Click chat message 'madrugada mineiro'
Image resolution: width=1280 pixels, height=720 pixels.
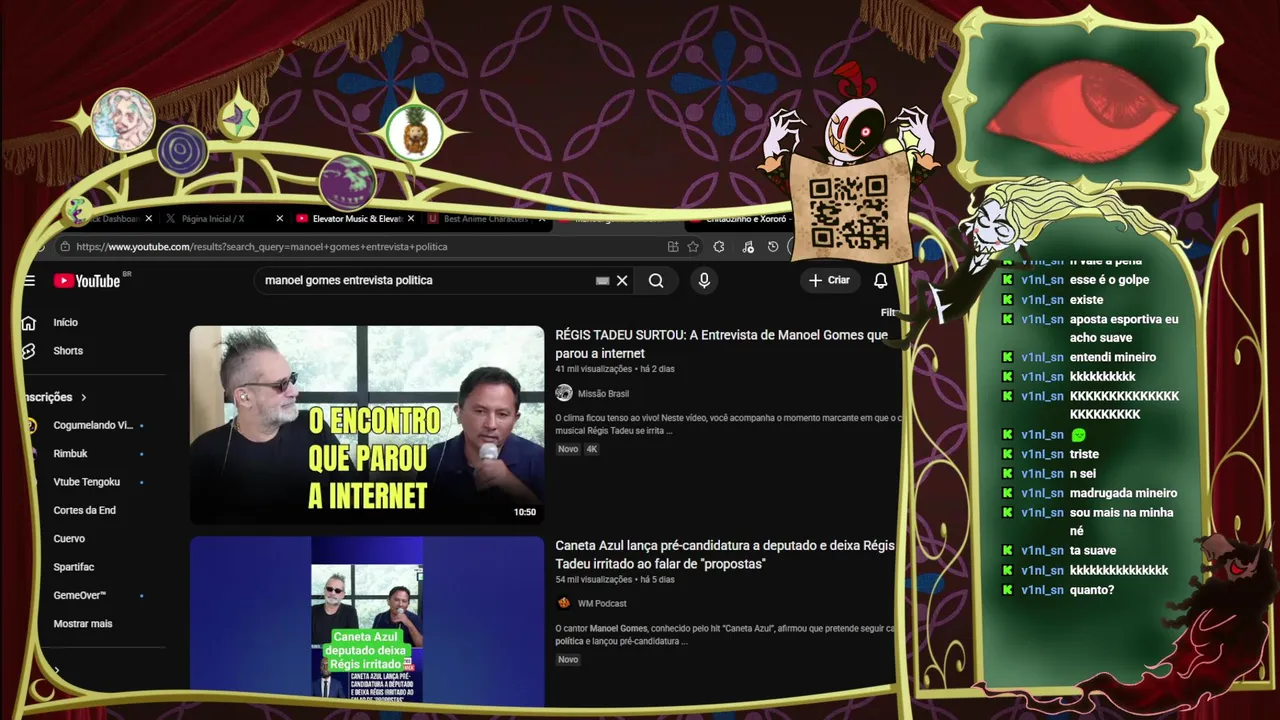pos(1123,493)
